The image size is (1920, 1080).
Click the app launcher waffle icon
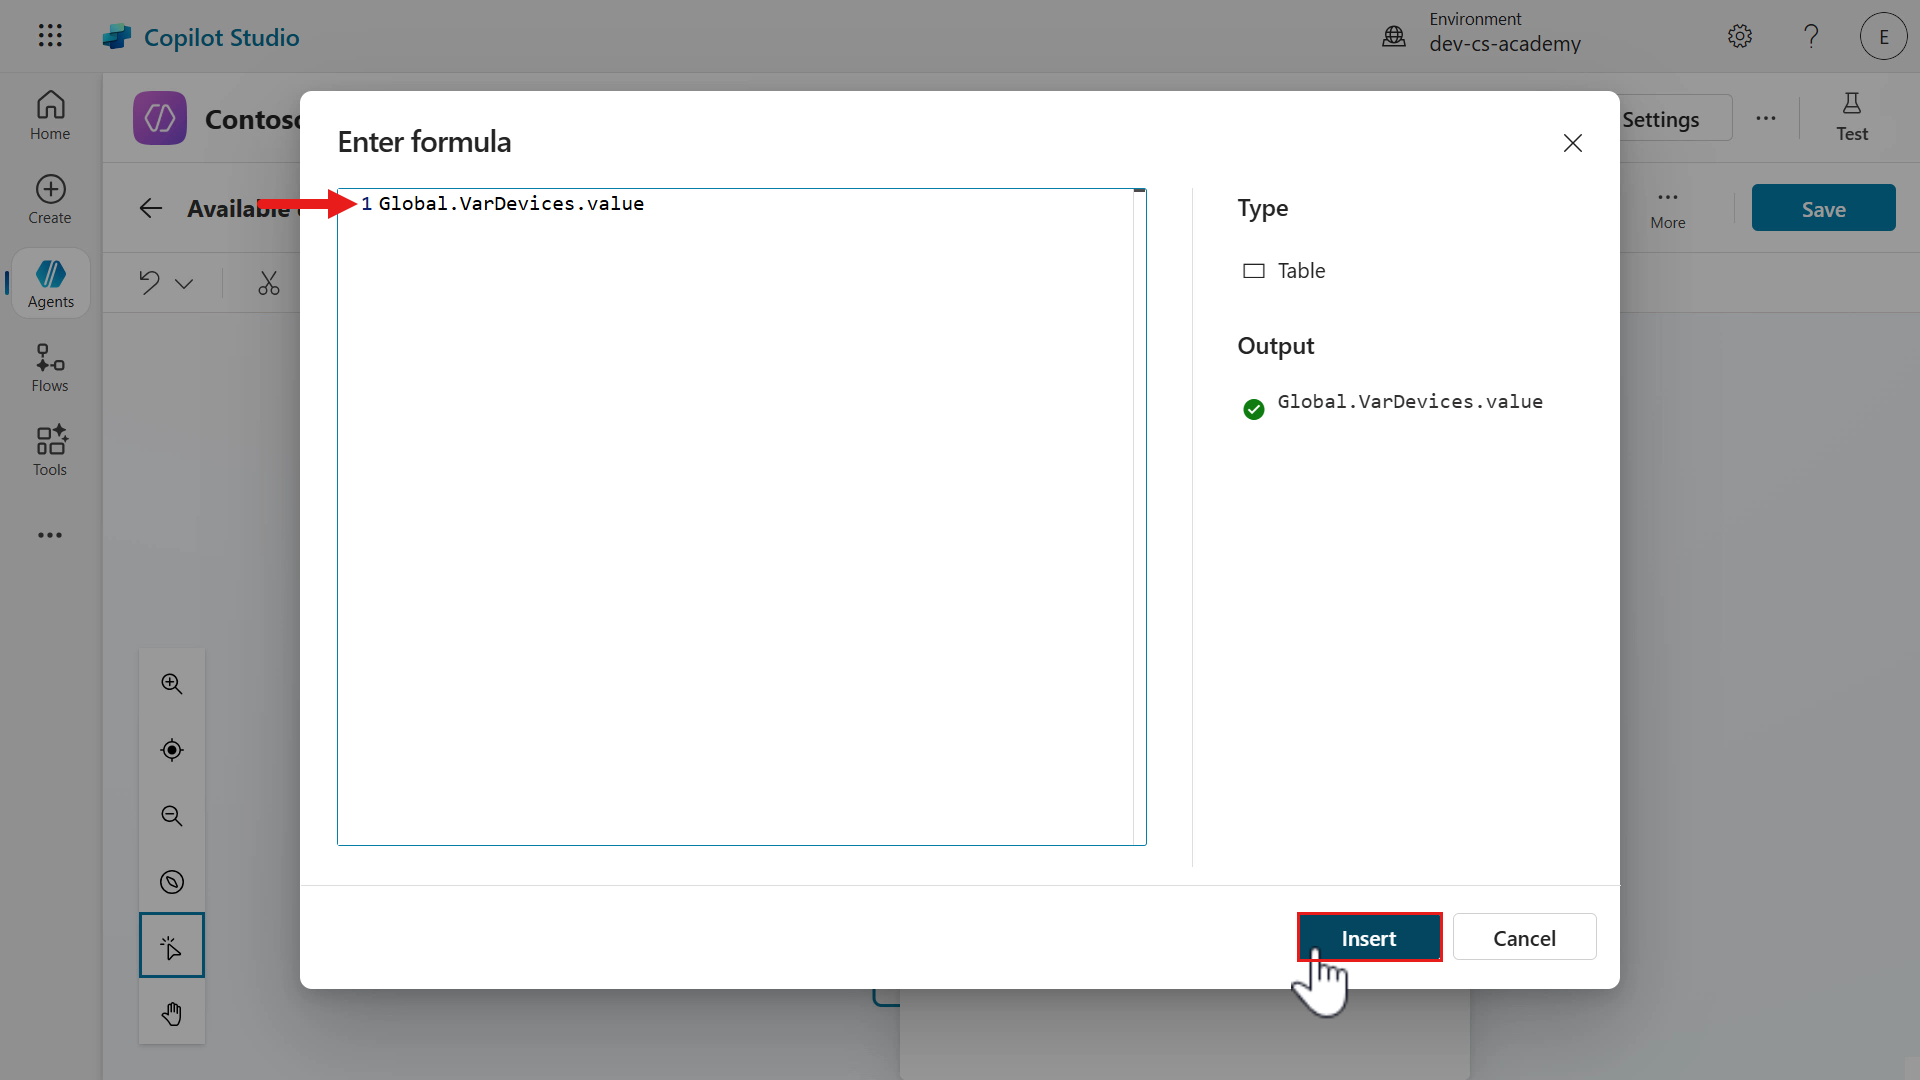point(50,36)
